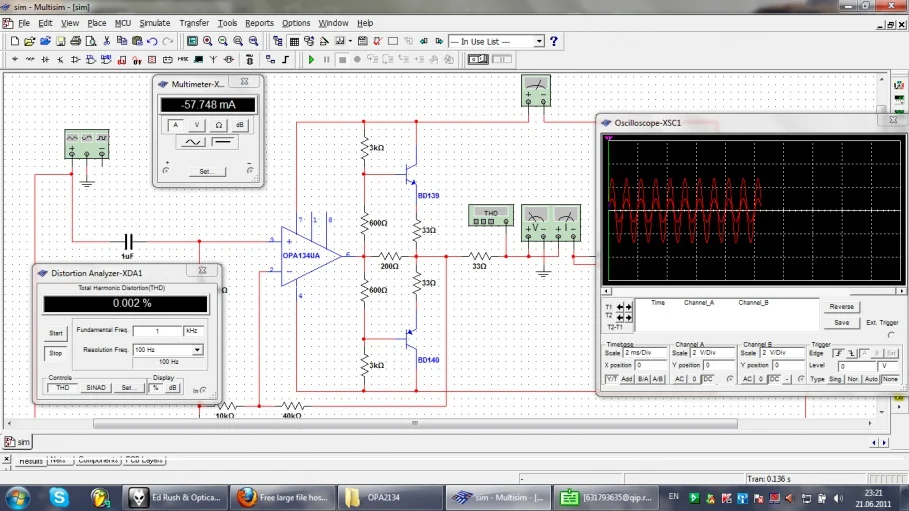Switch the distortion analyzer to SINAD mode
The width and height of the screenshot is (909, 511).
point(95,388)
